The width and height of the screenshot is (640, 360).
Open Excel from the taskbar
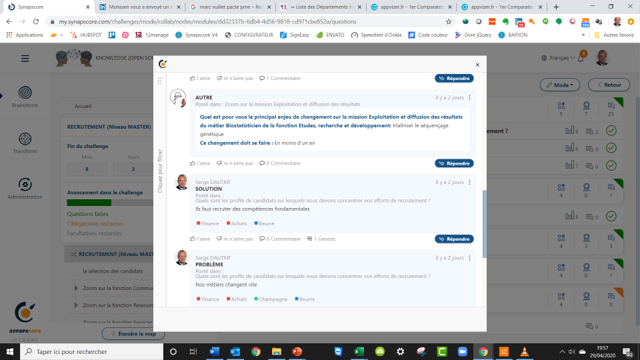coord(359,351)
